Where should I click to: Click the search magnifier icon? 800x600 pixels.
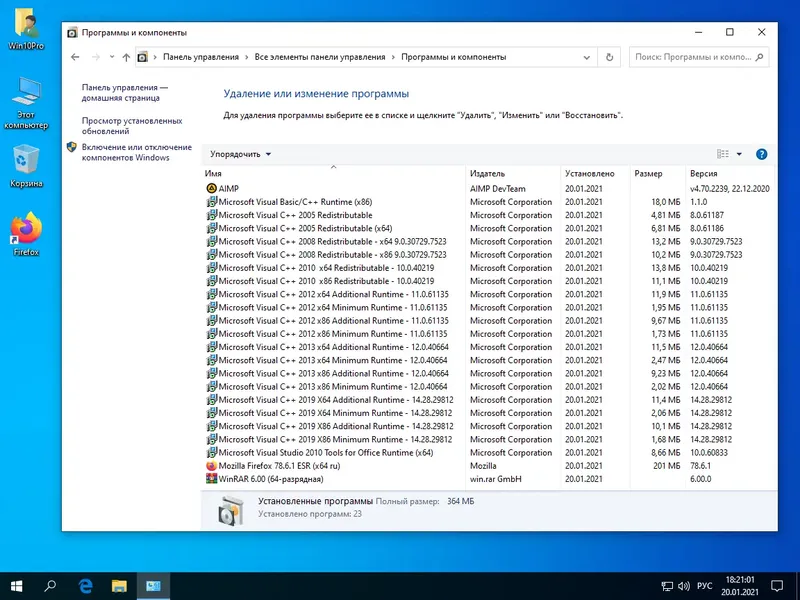(x=759, y=57)
